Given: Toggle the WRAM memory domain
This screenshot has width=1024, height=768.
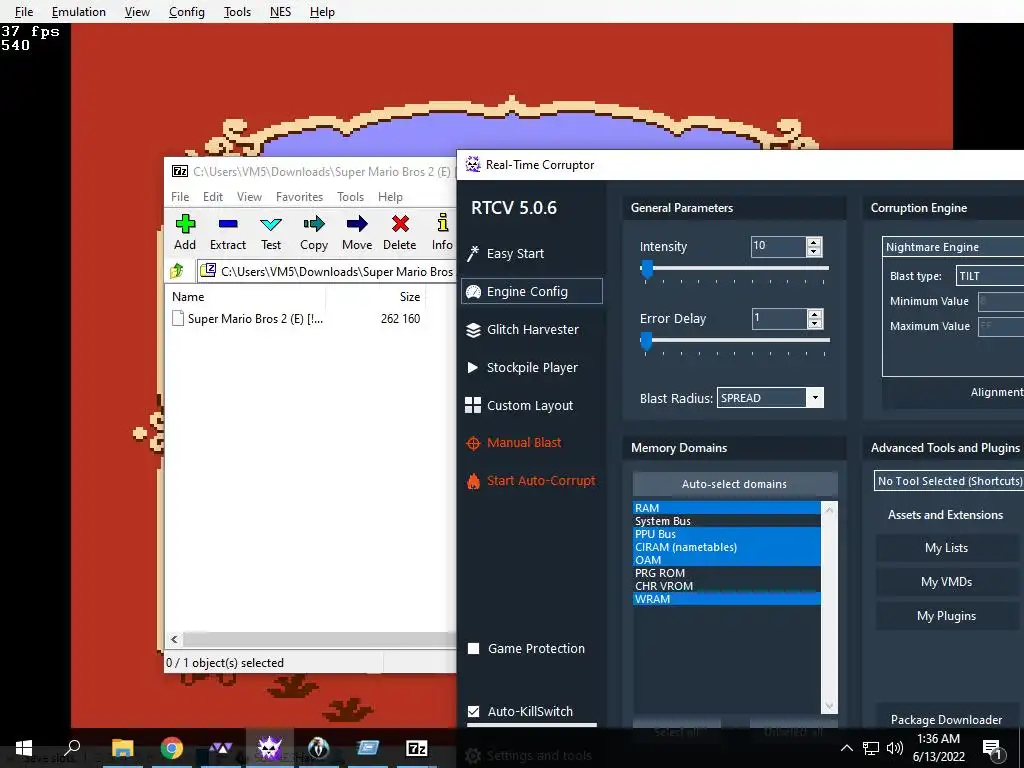Looking at the screenshot, I should point(726,599).
